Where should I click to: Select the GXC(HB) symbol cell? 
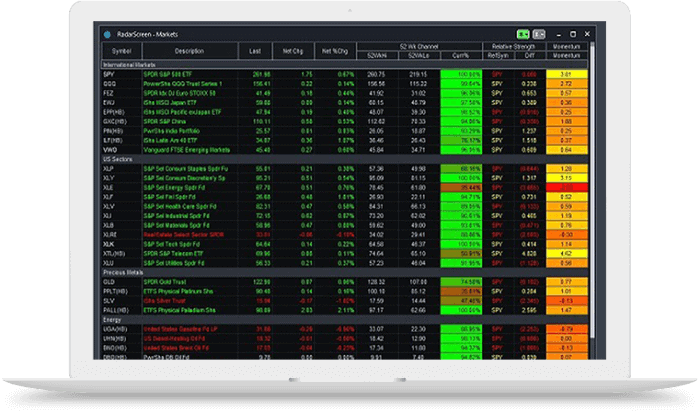pyautogui.click(x=121, y=121)
